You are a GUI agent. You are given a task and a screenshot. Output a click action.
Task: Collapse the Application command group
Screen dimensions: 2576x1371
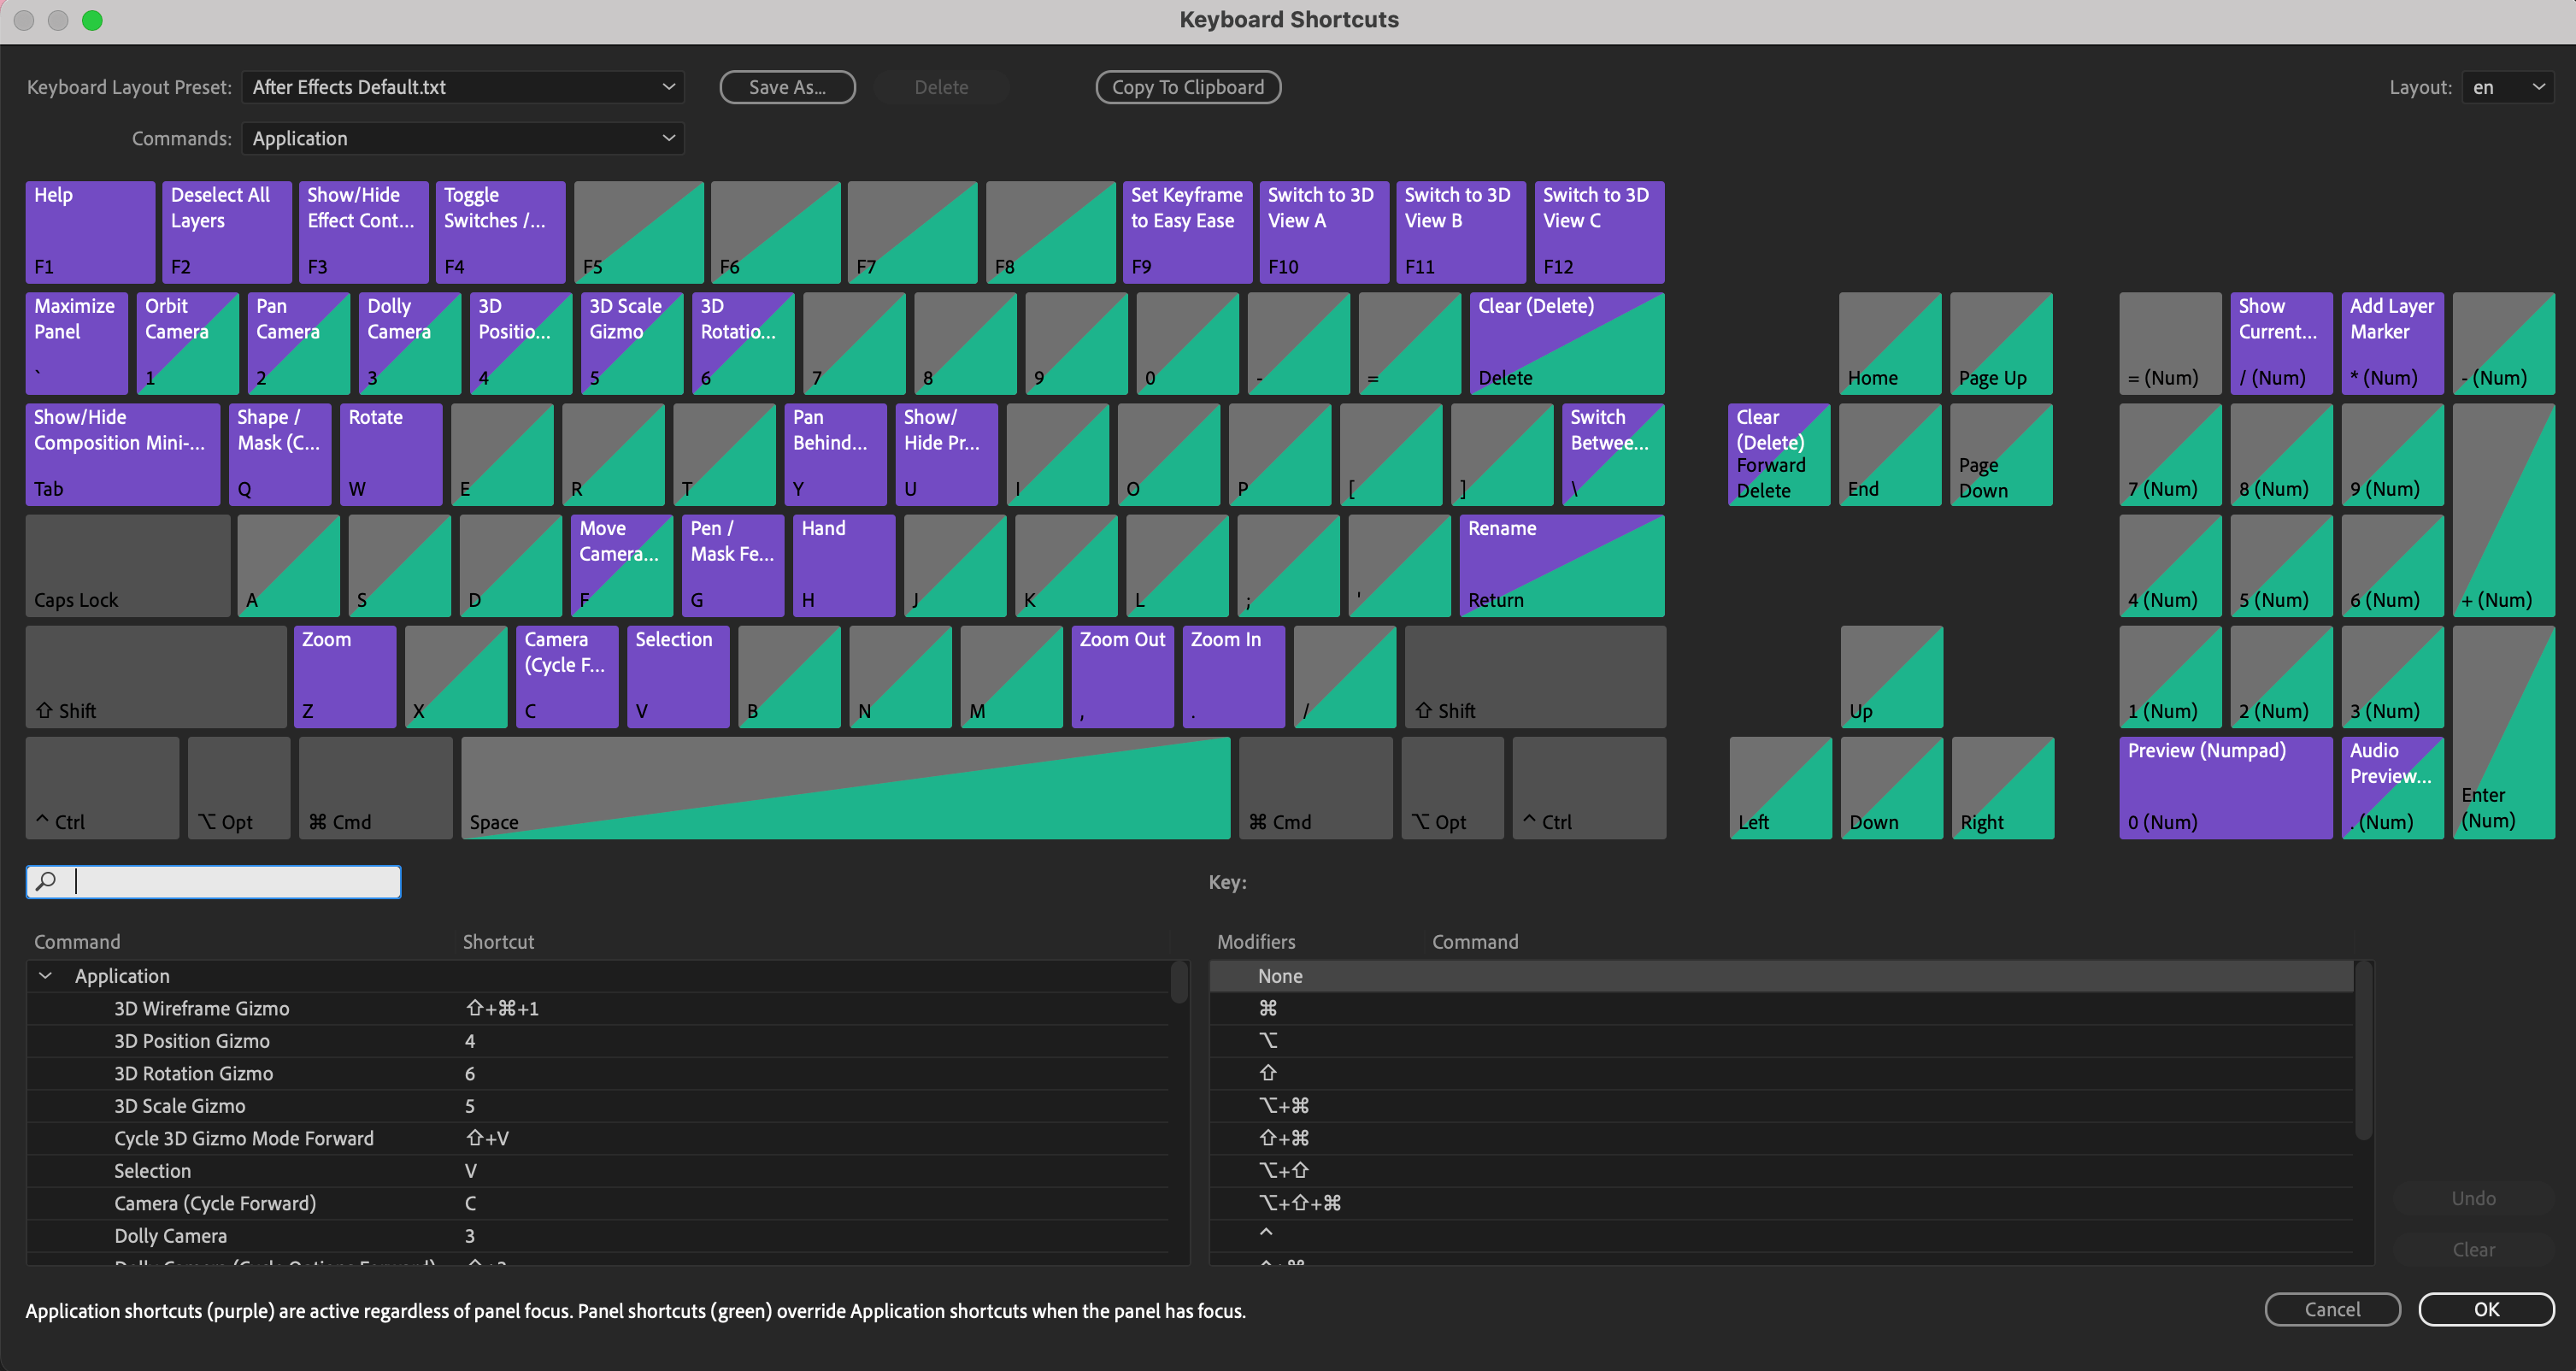click(x=44, y=975)
